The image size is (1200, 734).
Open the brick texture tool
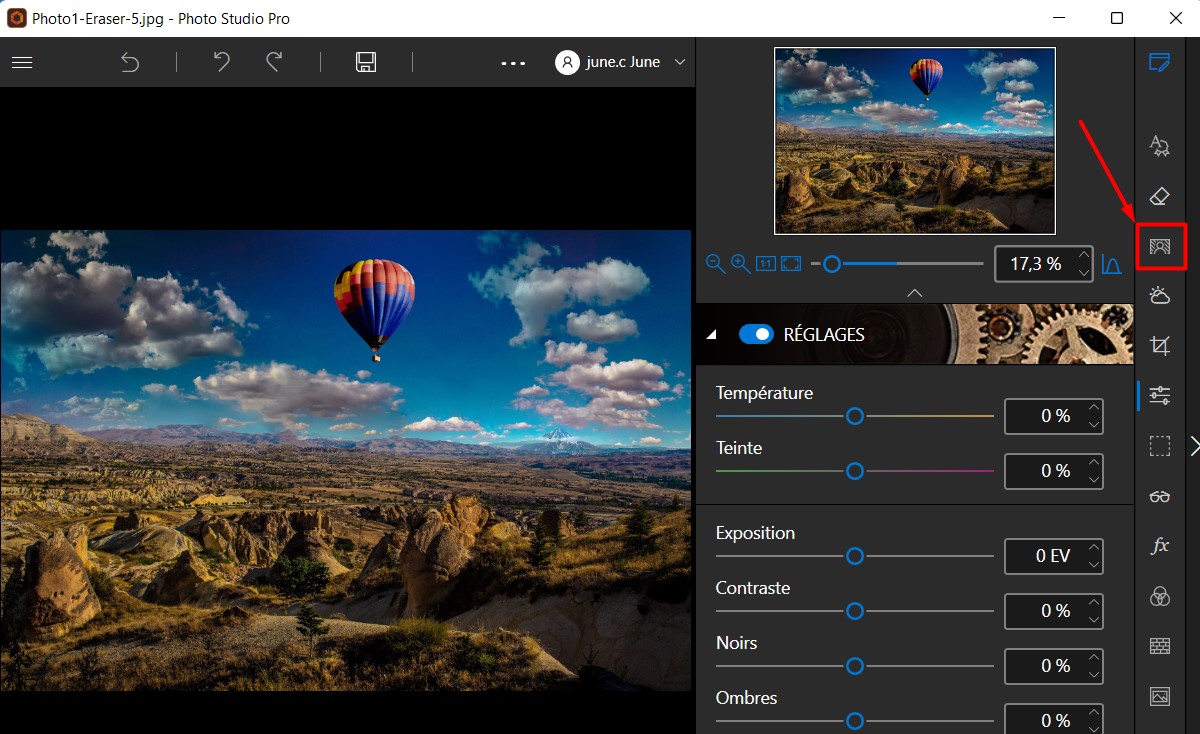tap(1160, 646)
